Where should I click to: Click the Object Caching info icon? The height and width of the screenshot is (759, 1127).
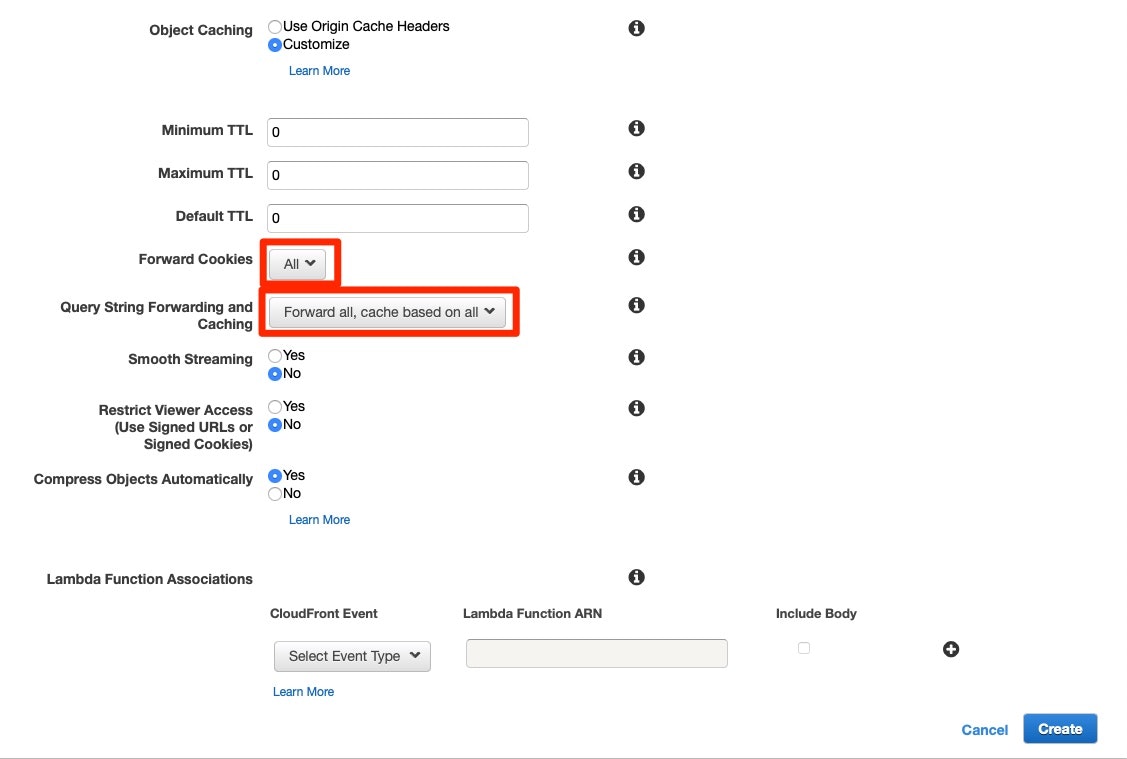click(x=636, y=28)
